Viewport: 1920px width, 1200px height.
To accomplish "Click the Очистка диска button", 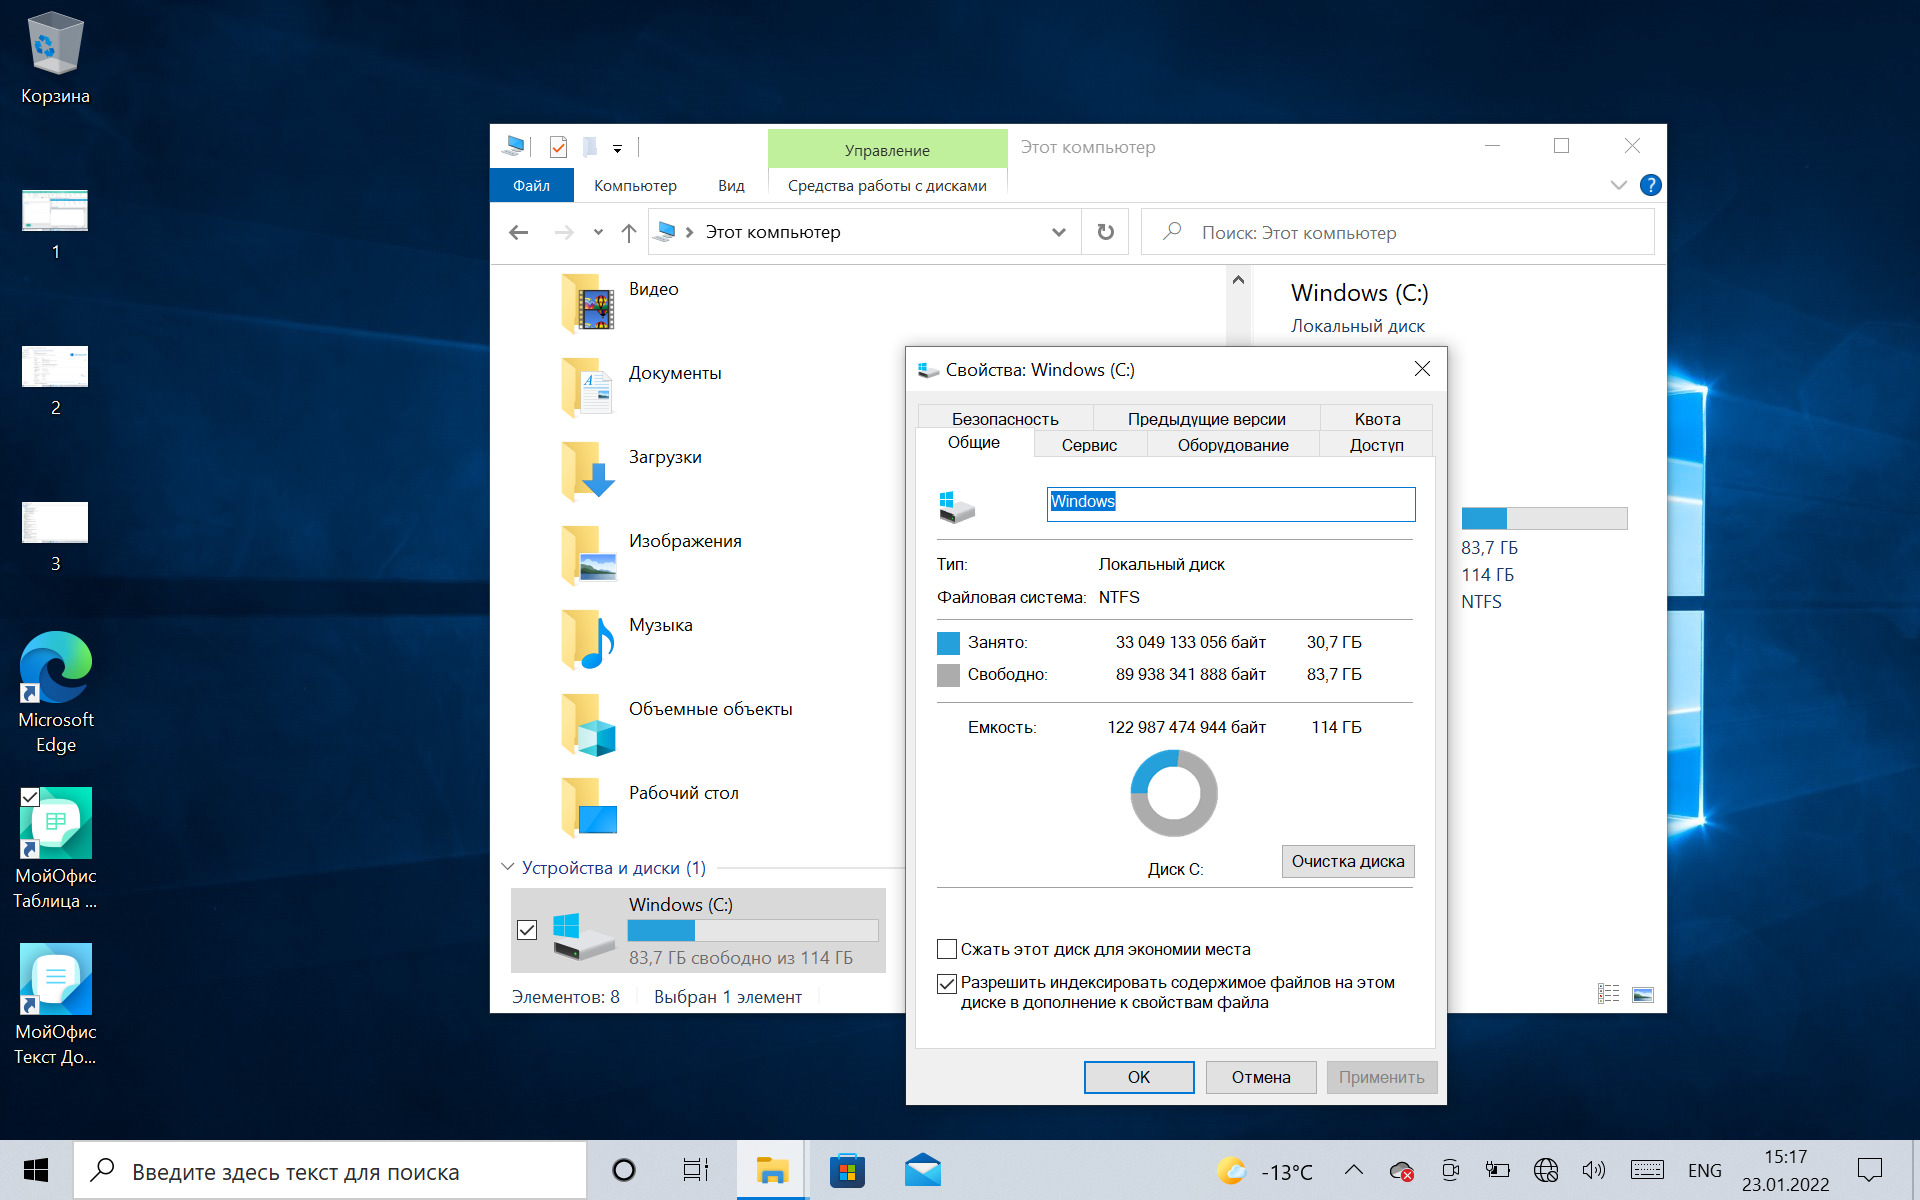I will (1347, 861).
